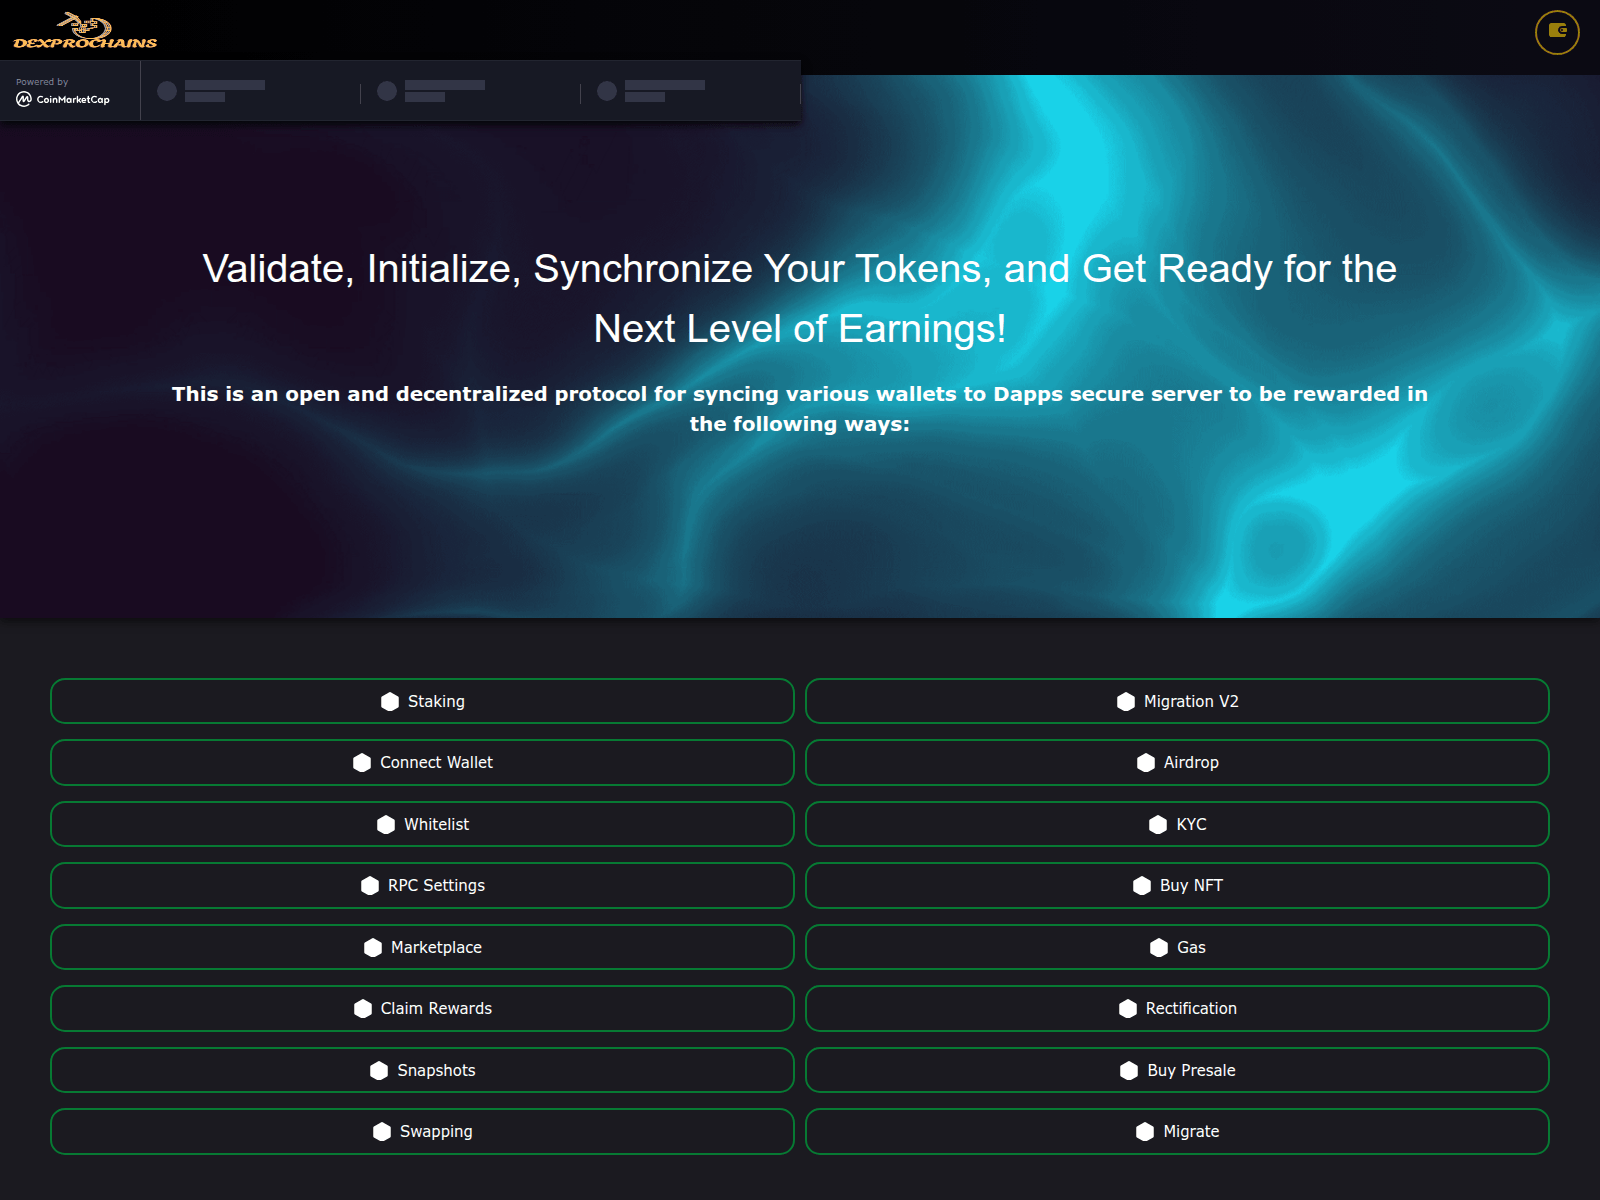
Task: Click the wallet icon in the top right
Action: coord(1556,31)
